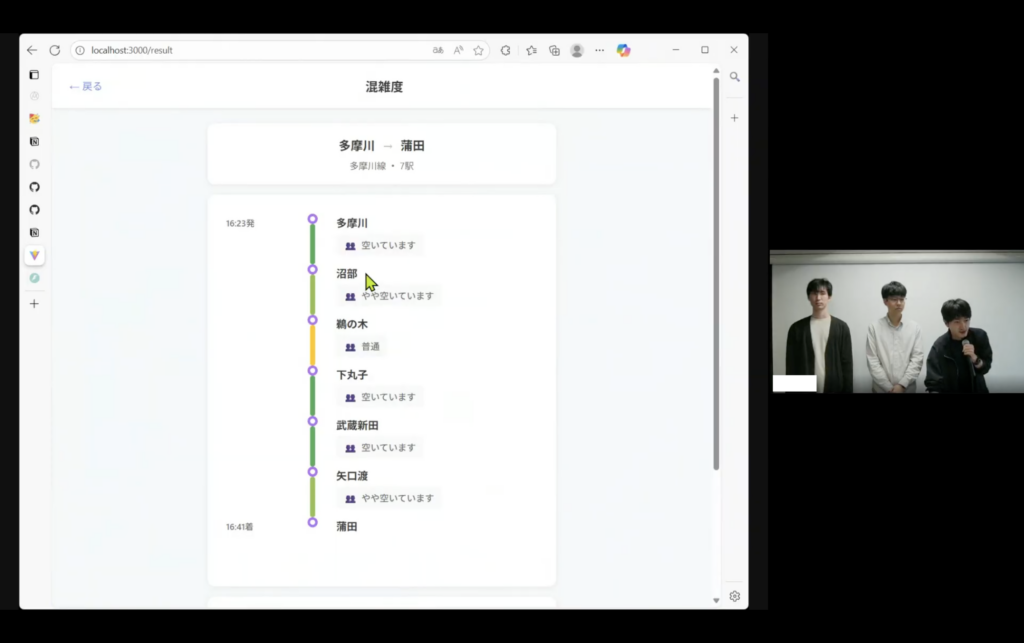
Task: Click the 沼部 station name
Action: 347,273
